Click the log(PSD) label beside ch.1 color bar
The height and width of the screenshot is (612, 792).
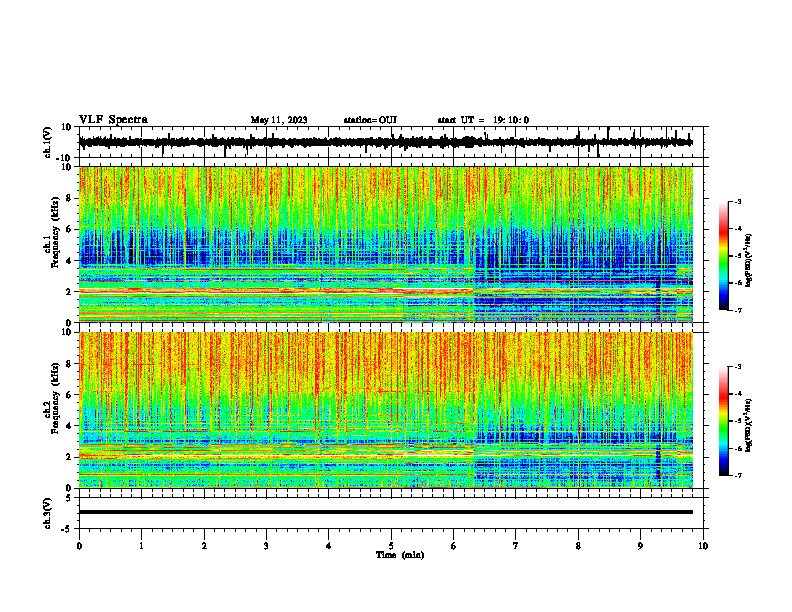(x=749, y=261)
